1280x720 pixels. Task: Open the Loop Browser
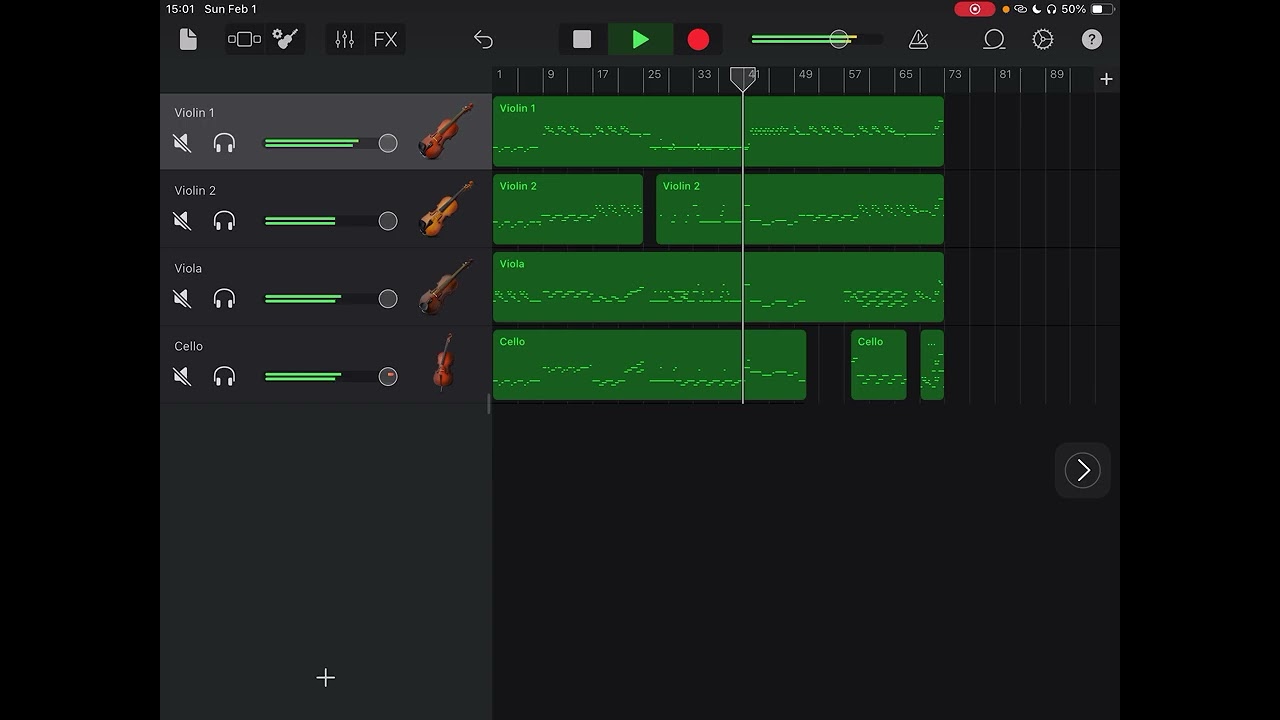993,39
